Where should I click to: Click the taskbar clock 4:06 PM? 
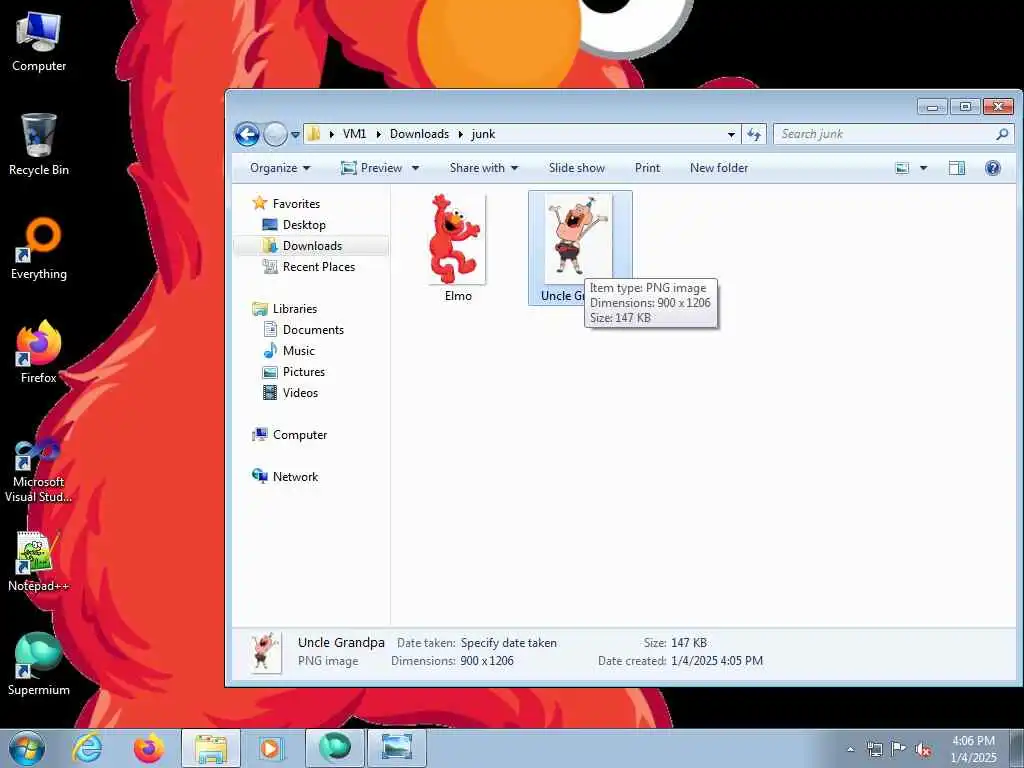click(973, 741)
